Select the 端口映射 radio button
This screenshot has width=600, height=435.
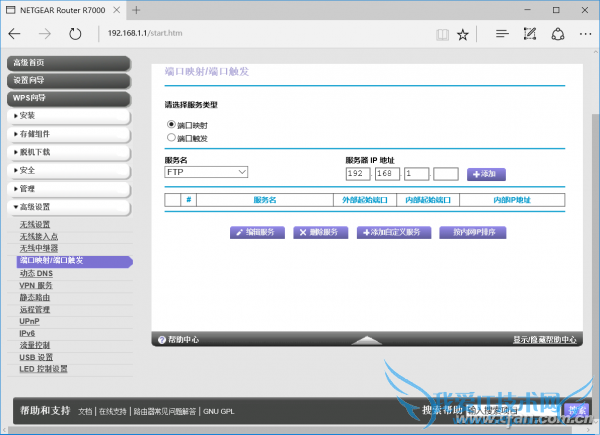(x=171, y=124)
